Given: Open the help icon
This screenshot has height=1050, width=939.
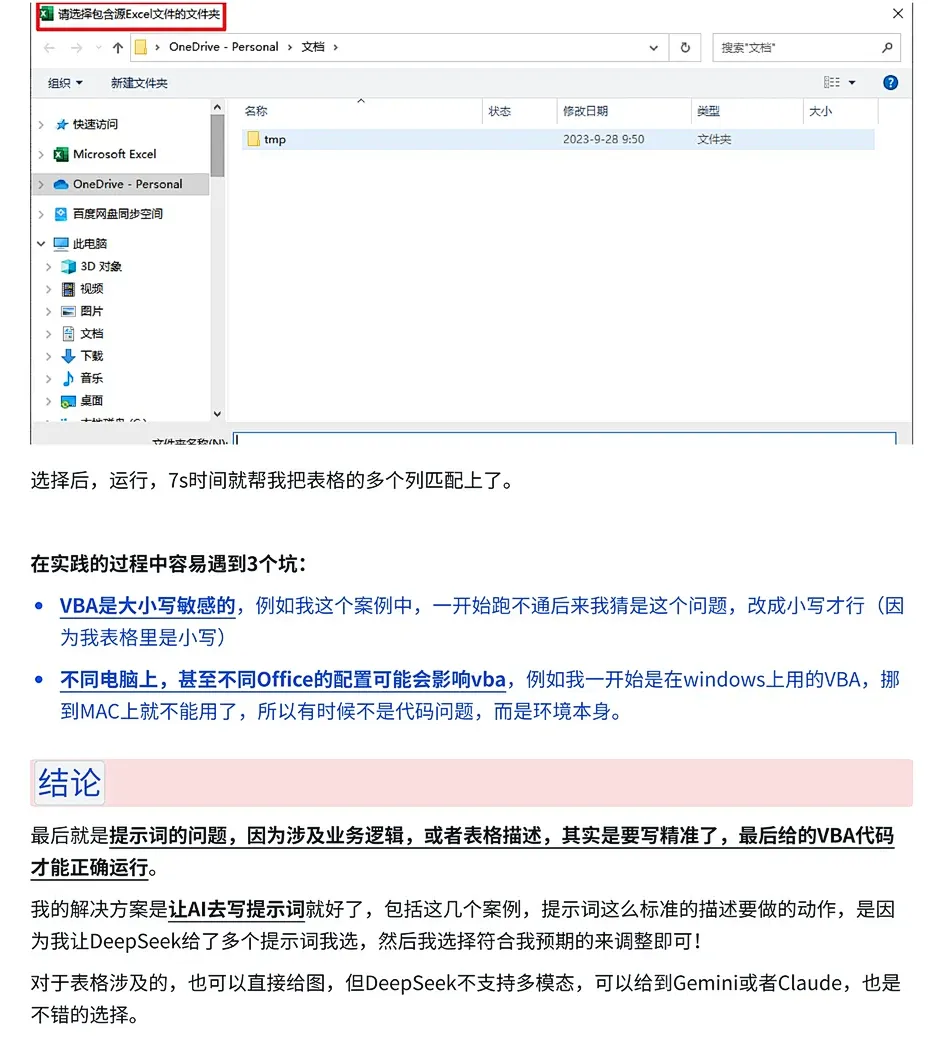Looking at the screenshot, I should click(x=890, y=82).
